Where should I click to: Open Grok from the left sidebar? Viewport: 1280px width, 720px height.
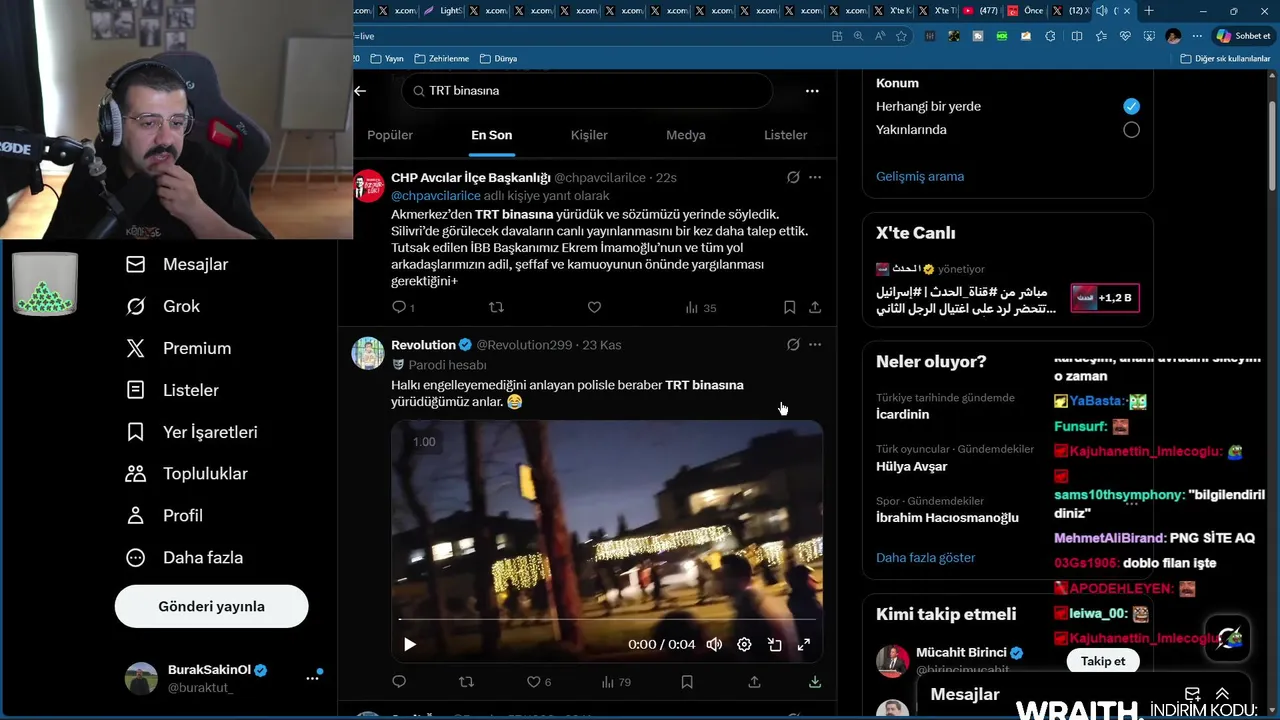pos(162,306)
